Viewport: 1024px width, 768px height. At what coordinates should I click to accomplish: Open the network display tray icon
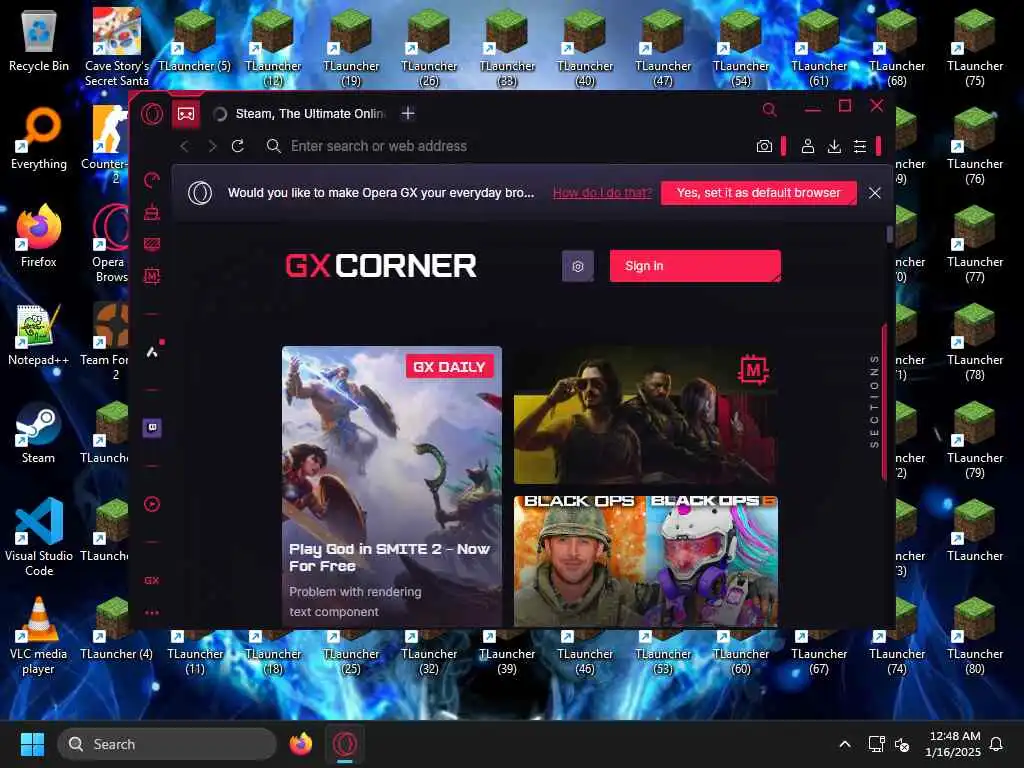pos(876,744)
